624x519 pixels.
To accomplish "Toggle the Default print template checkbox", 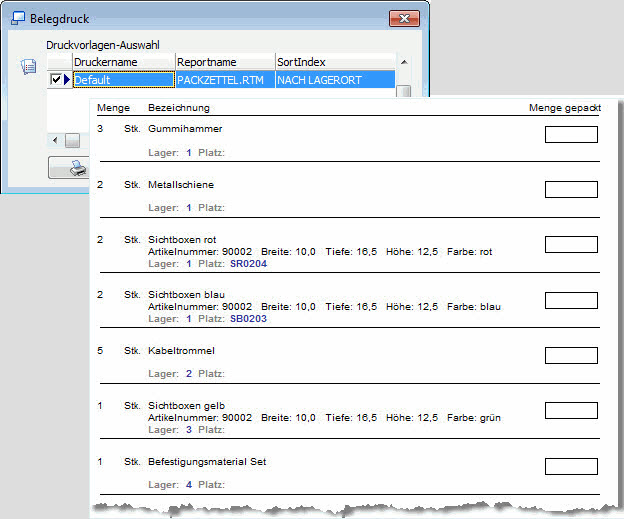I will pyautogui.click(x=55, y=79).
